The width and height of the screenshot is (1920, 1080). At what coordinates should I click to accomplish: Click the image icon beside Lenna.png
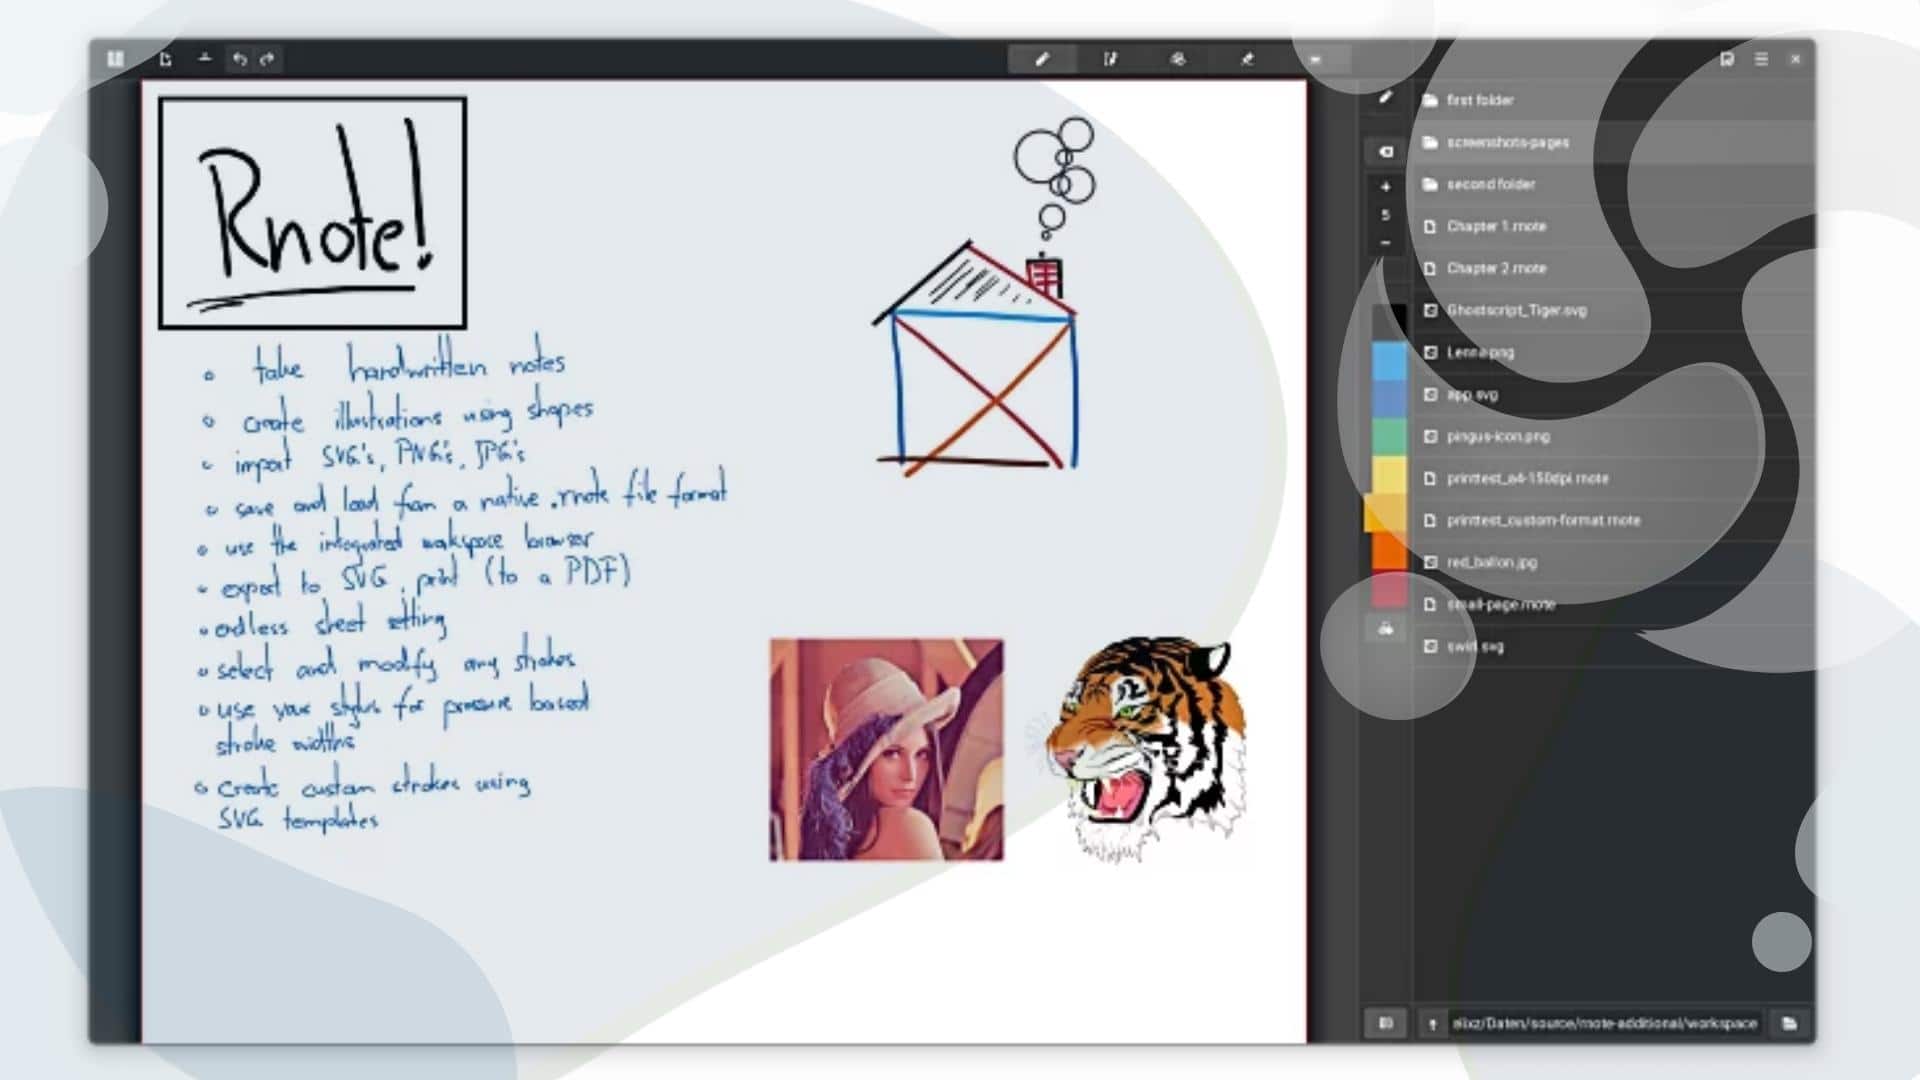(1430, 352)
